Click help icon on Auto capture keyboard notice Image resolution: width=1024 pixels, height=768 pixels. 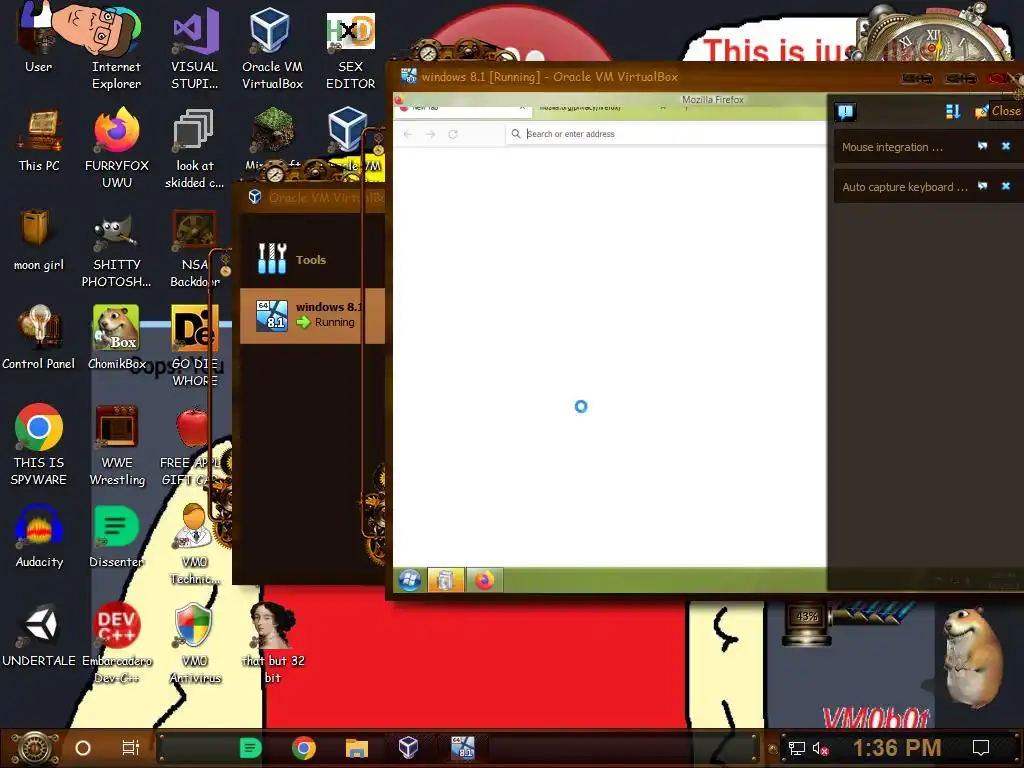click(x=982, y=186)
